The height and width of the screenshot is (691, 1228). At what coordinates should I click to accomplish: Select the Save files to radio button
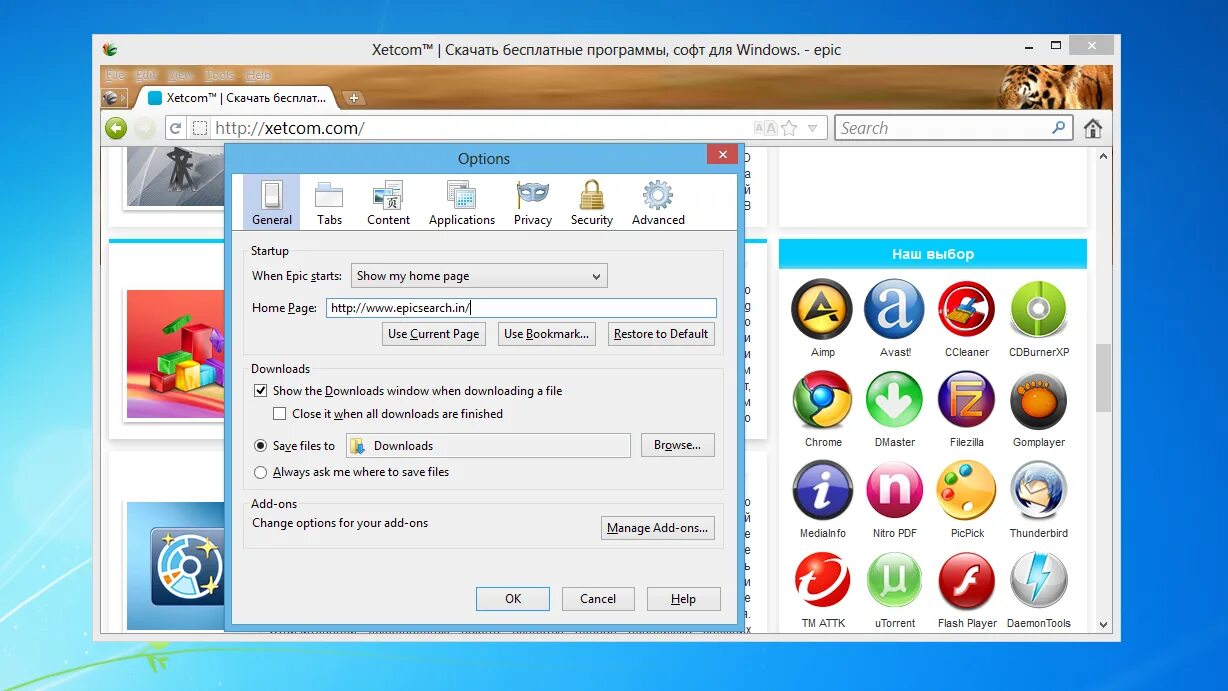pos(261,446)
